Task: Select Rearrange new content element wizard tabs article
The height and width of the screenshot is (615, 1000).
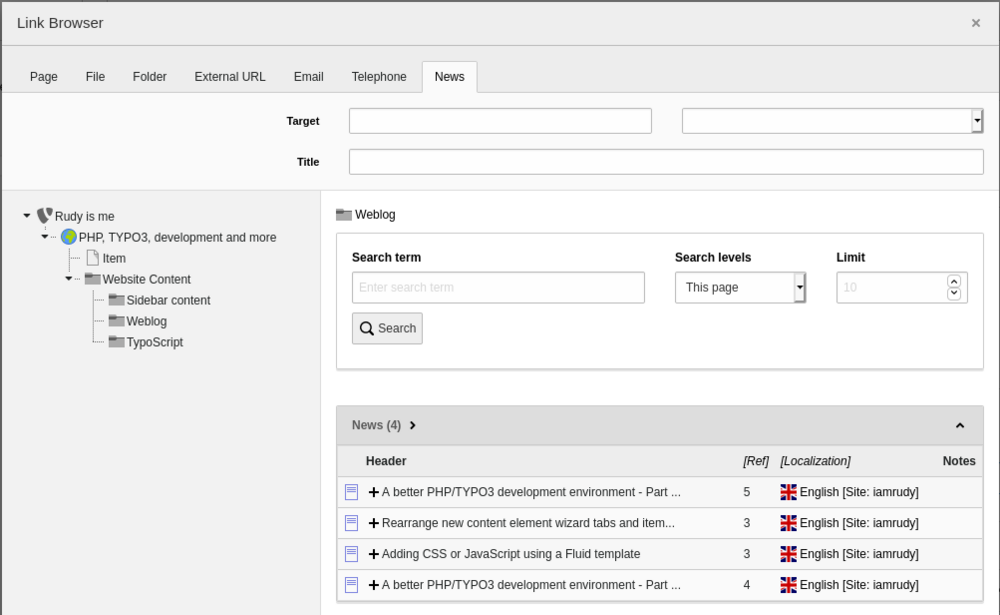Action: [528, 523]
